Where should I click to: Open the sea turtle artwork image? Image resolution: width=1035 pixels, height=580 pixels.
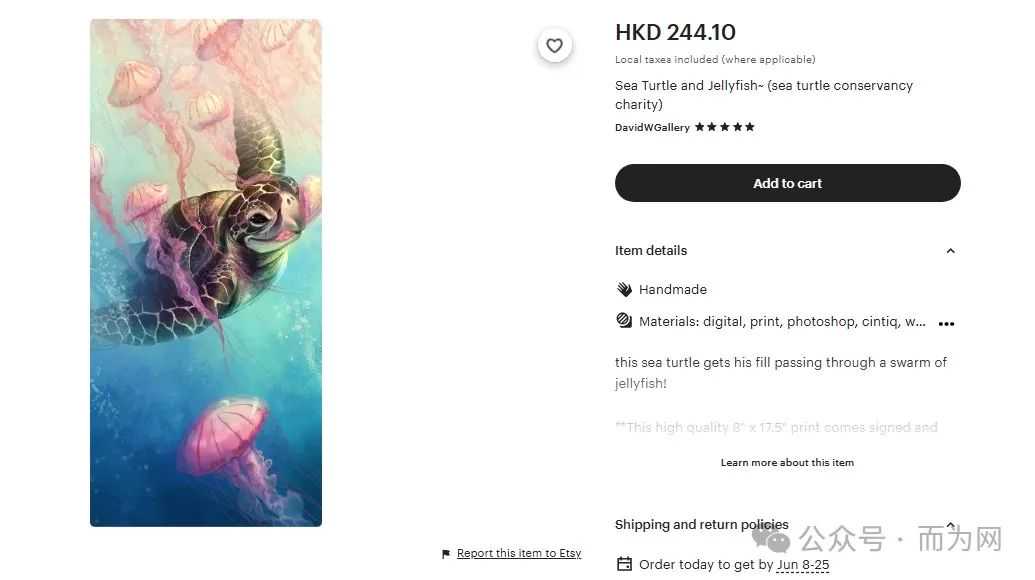pyautogui.click(x=206, y=273)
